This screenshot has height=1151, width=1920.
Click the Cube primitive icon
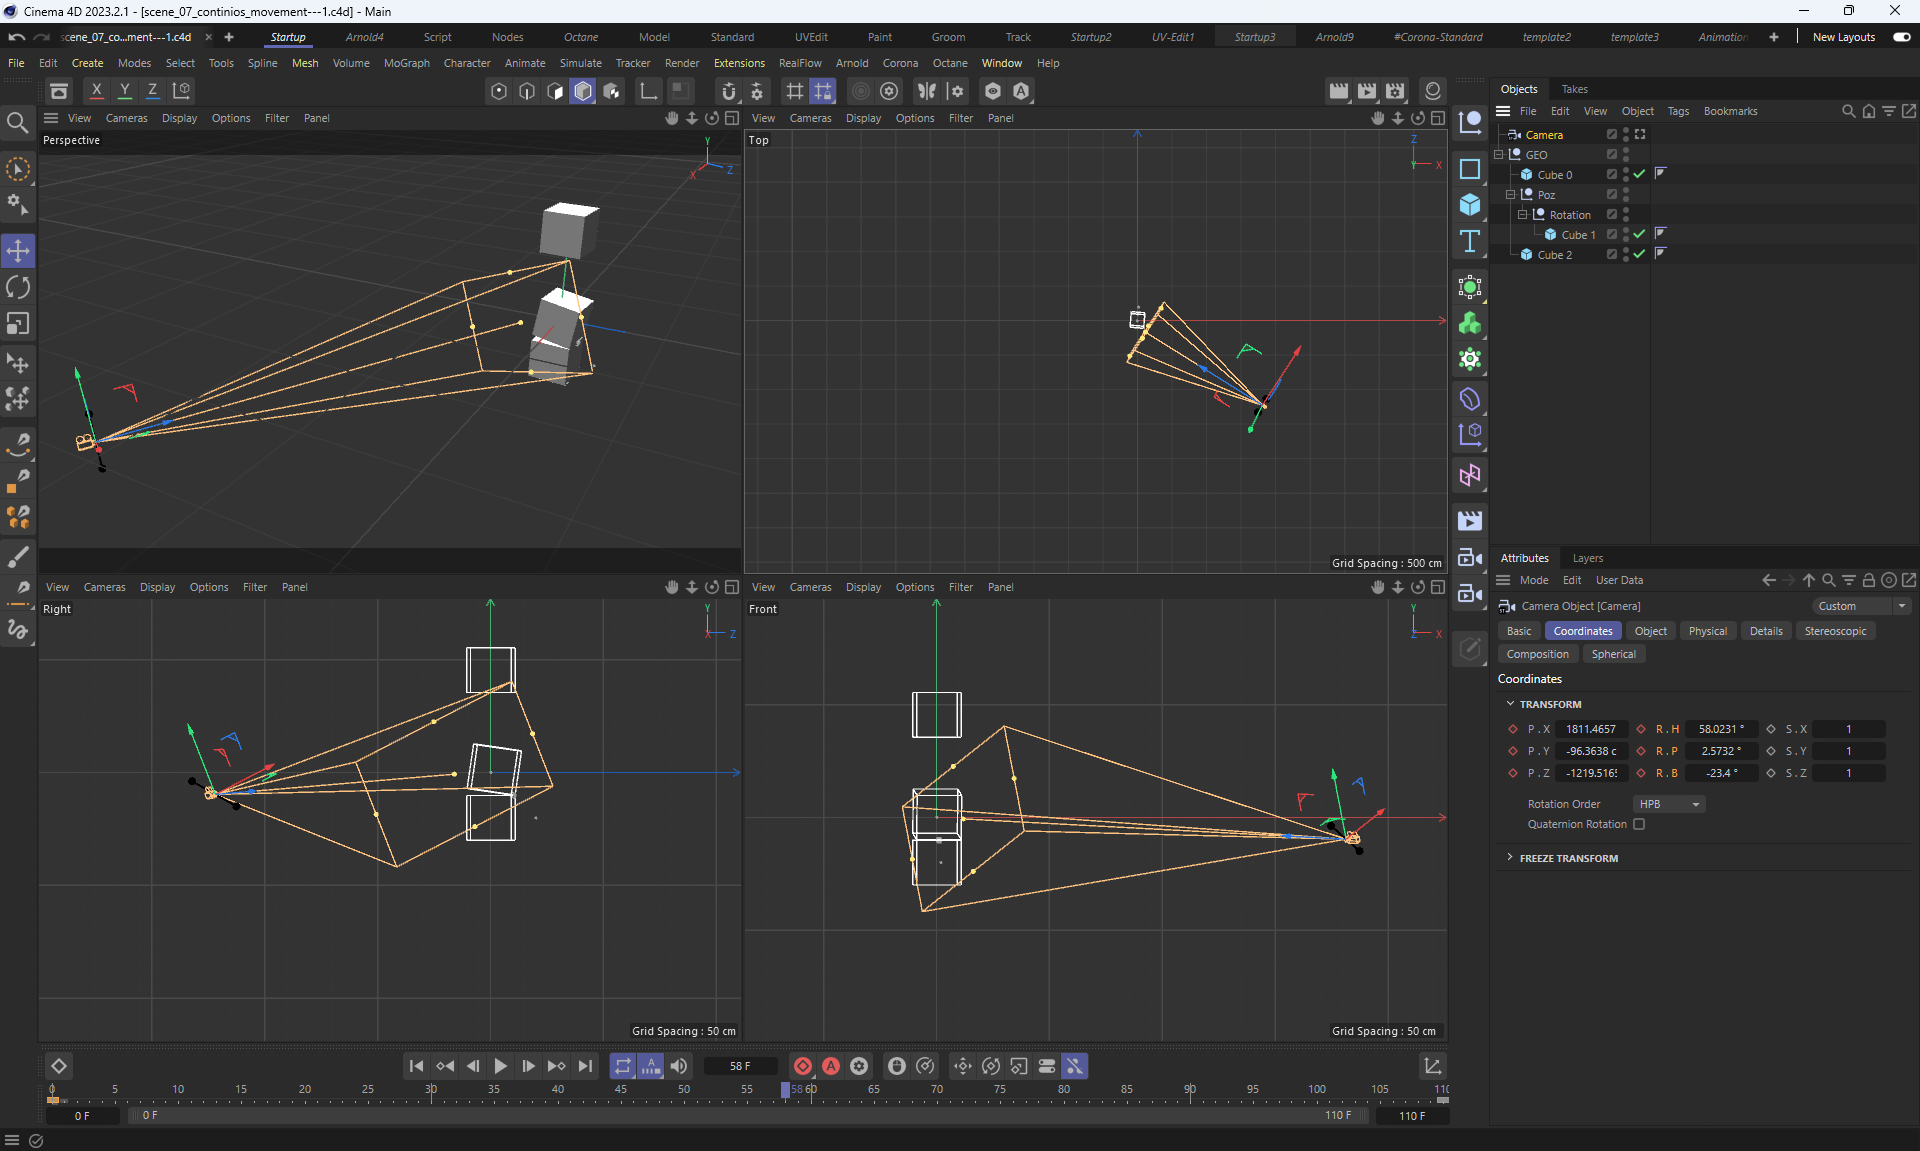coord(1469,204)
